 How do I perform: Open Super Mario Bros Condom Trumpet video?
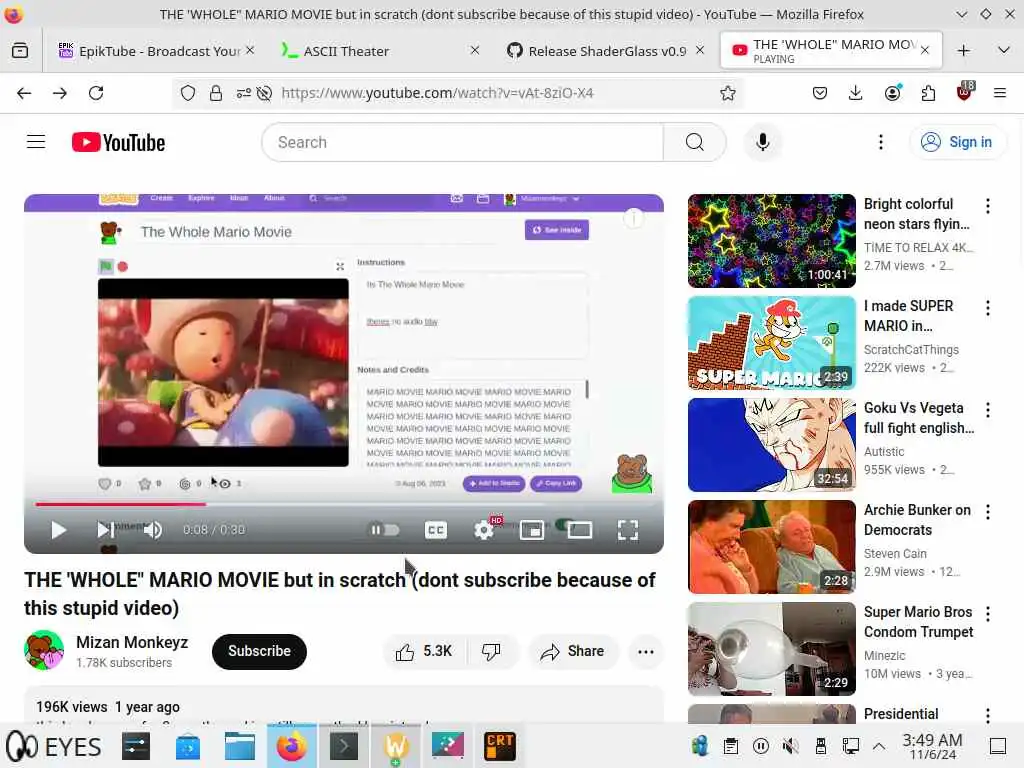tap(771, 648)
